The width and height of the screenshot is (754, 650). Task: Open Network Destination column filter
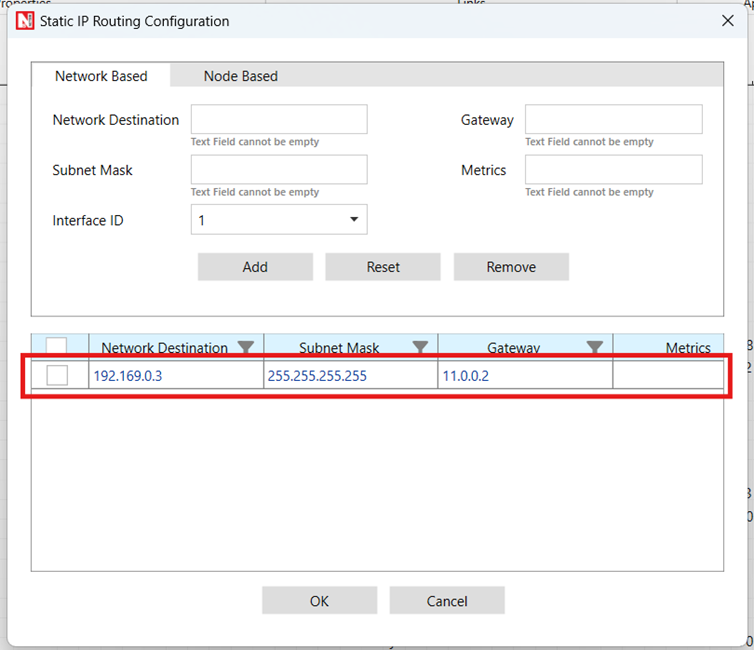coord(246,348)
